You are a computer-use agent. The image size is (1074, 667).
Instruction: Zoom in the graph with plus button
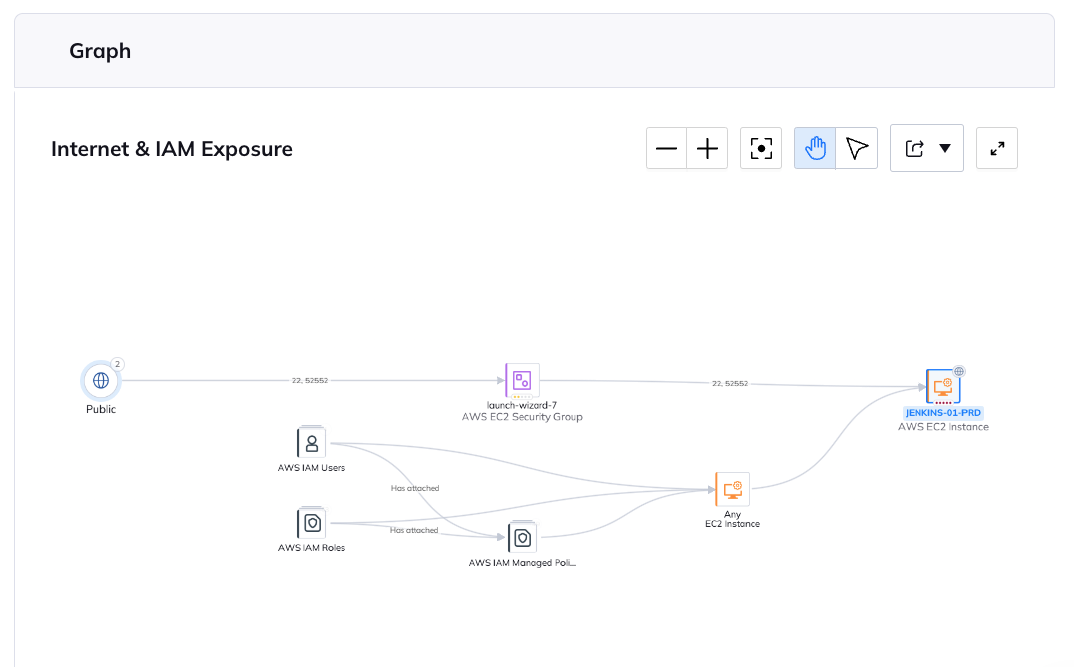[707, 148]
